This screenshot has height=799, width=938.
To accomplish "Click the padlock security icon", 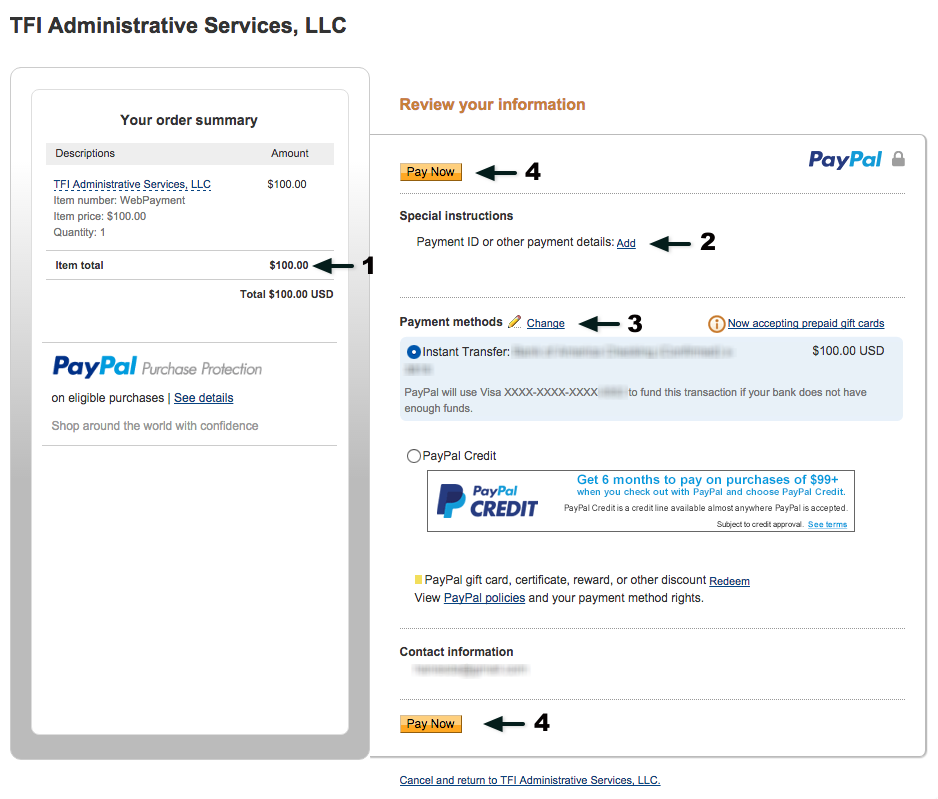I will [898, 158].
